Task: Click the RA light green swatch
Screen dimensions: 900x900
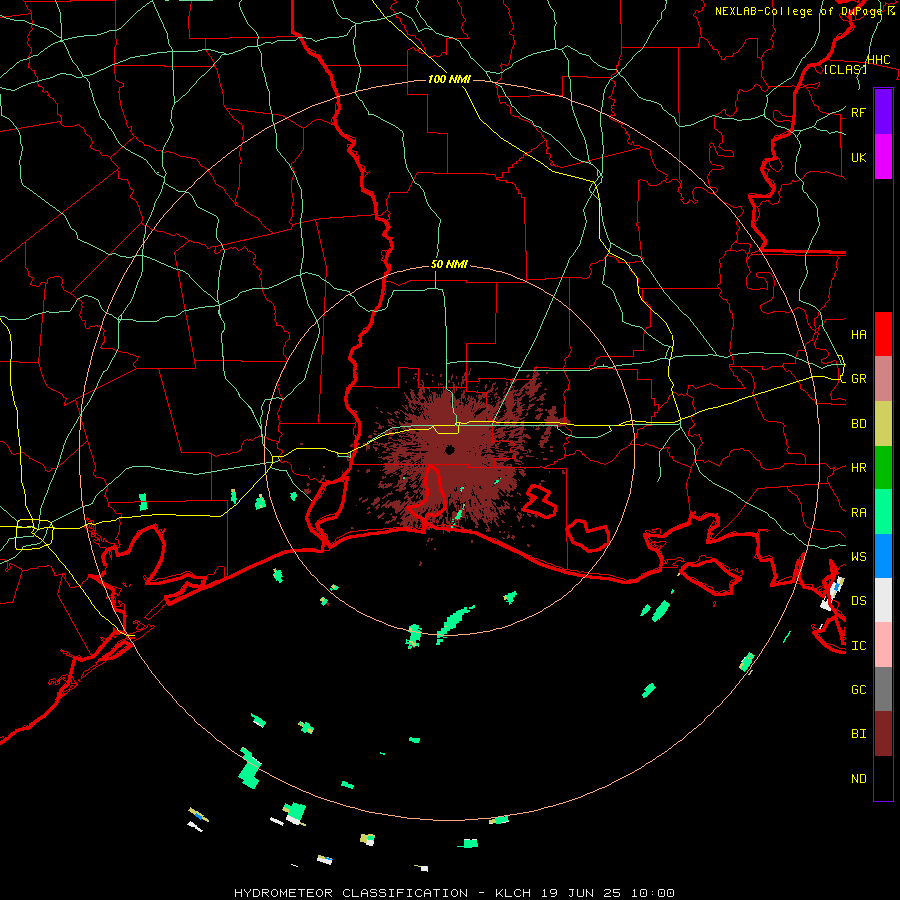Action: (x=883, y=512)
